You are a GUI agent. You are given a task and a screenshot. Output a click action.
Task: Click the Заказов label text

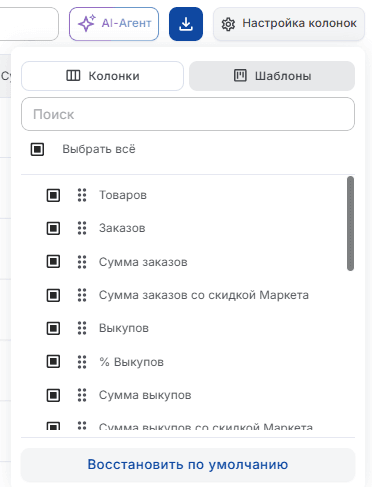122,228
